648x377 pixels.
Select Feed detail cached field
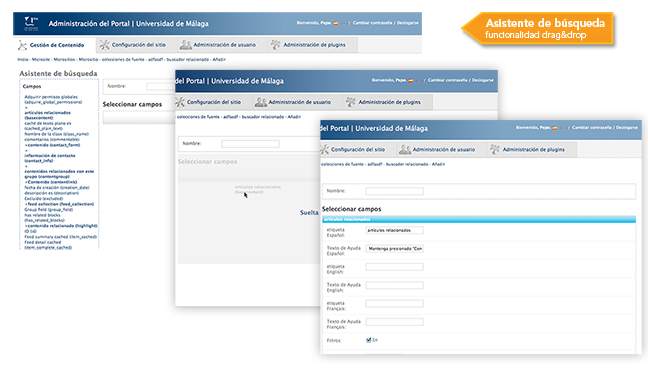click(48, 245)
